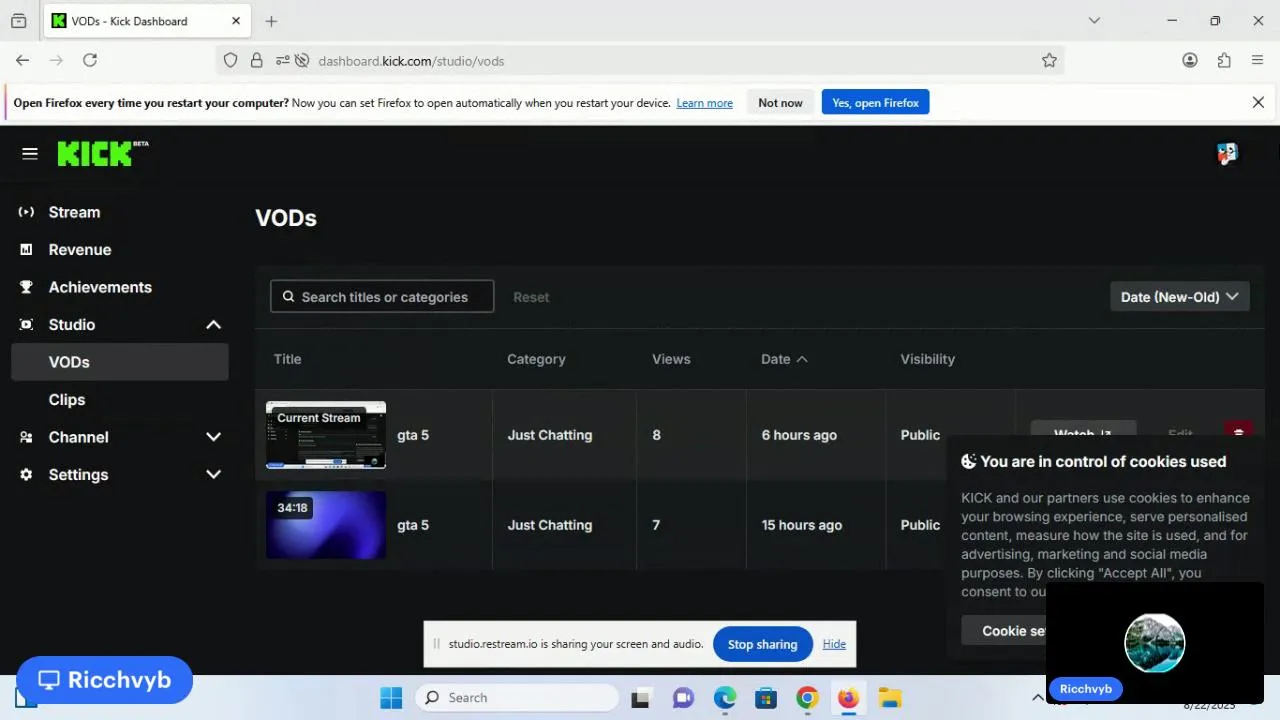Click the '6 hours ago' date cell
This screenshot has width=1280, height=720.
coord(799,435)
